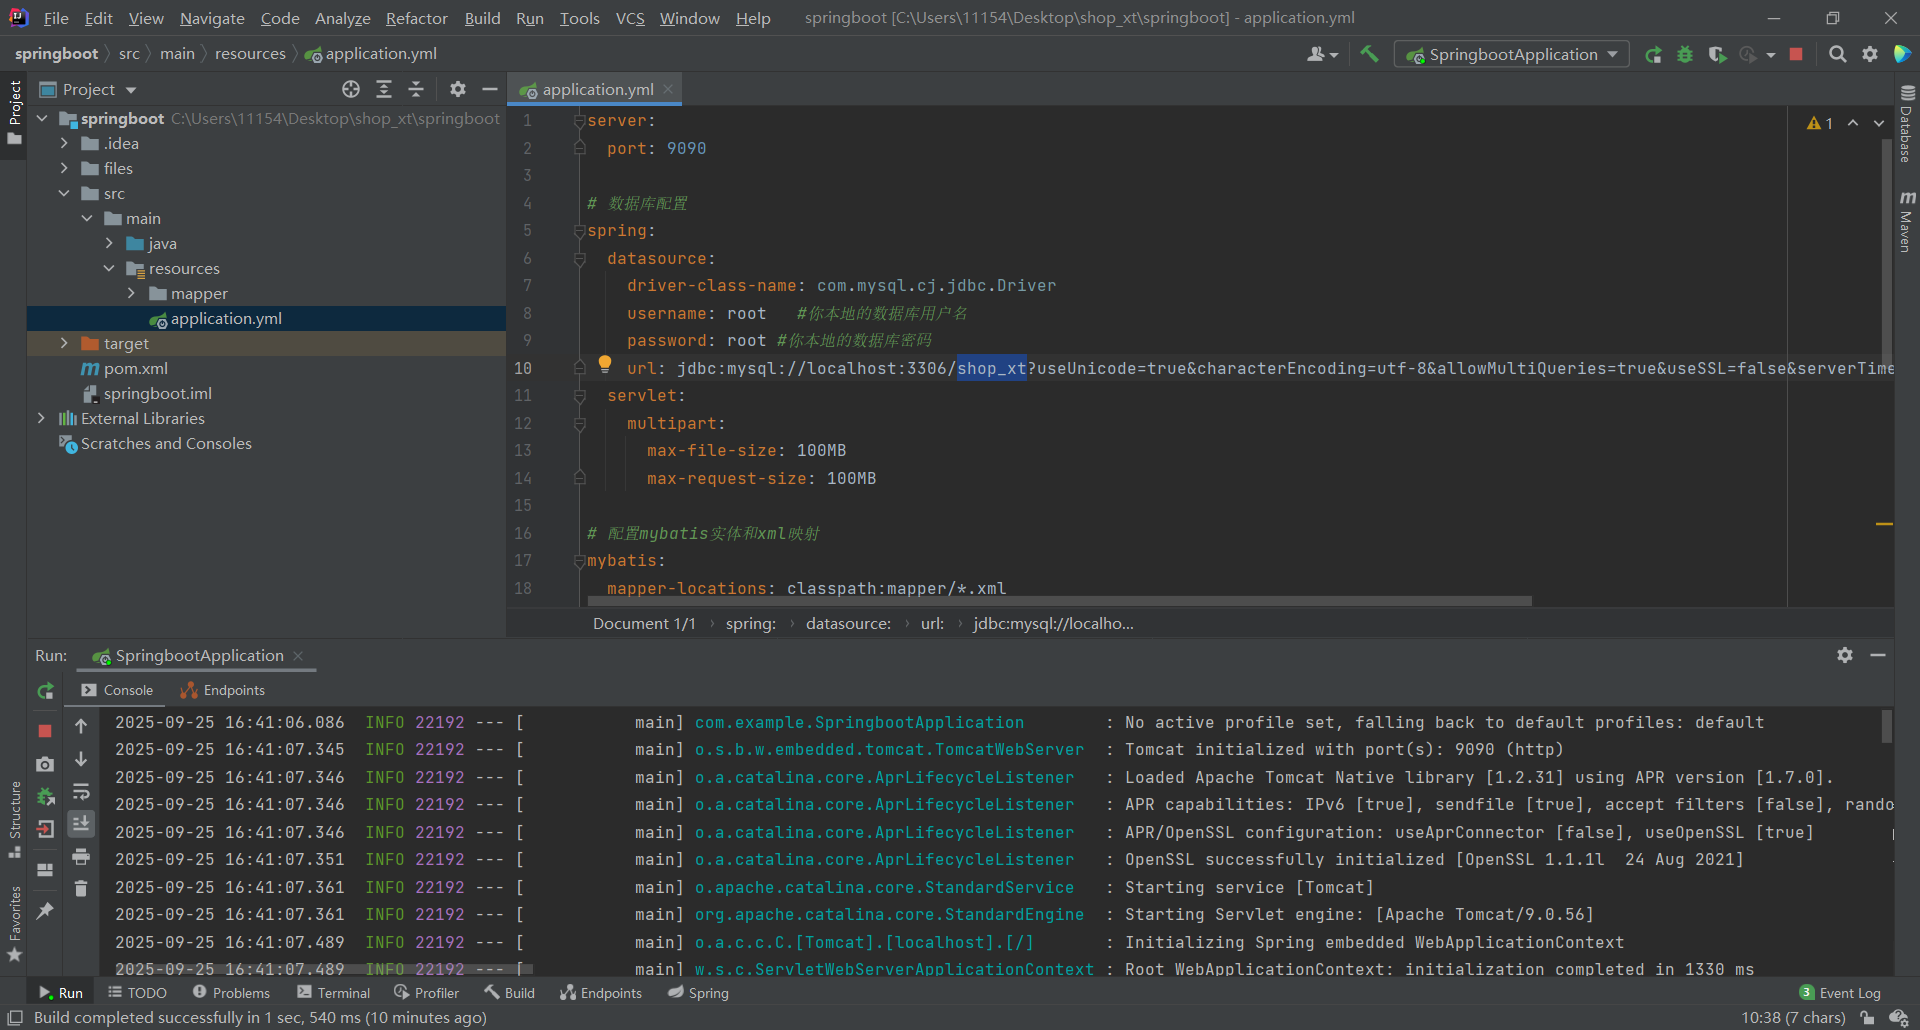
Task: Rerun SpringbootApplication from the top toolbar
Action: coord(1653,55)
